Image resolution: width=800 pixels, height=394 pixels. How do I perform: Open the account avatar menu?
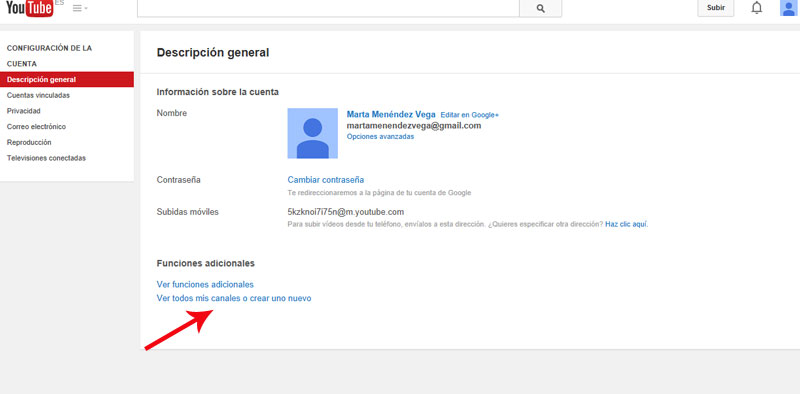pyautogui.click(x=788, y=8)
